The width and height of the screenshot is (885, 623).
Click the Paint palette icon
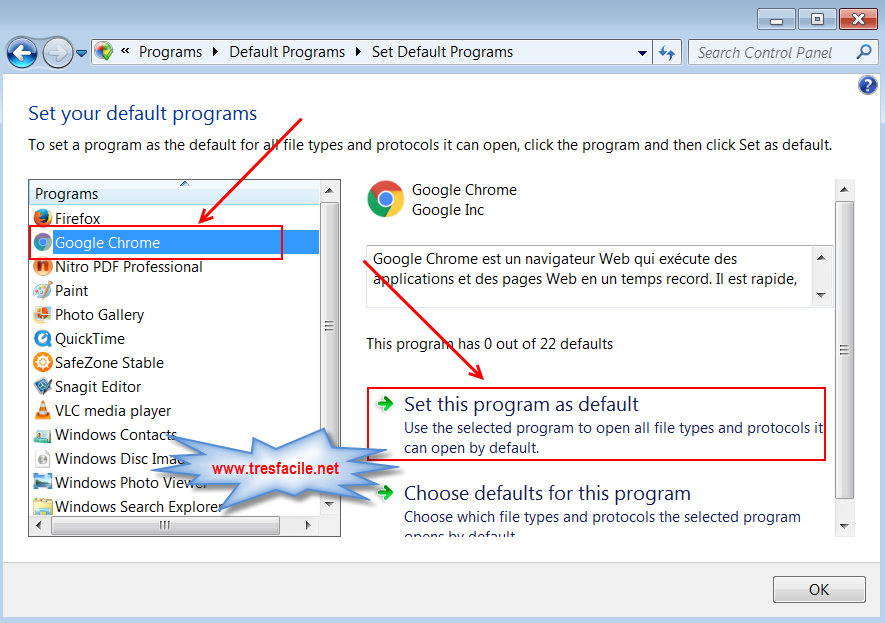coord(42,291)
